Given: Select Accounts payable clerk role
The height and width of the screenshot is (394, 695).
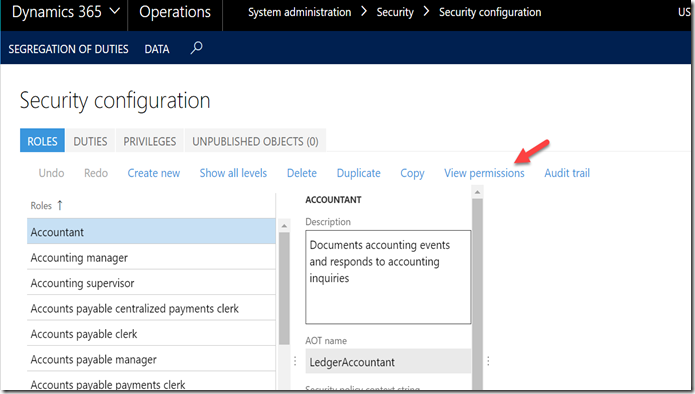Looking at the screenshot, I should pyautogui.click(x=151, y=333).
